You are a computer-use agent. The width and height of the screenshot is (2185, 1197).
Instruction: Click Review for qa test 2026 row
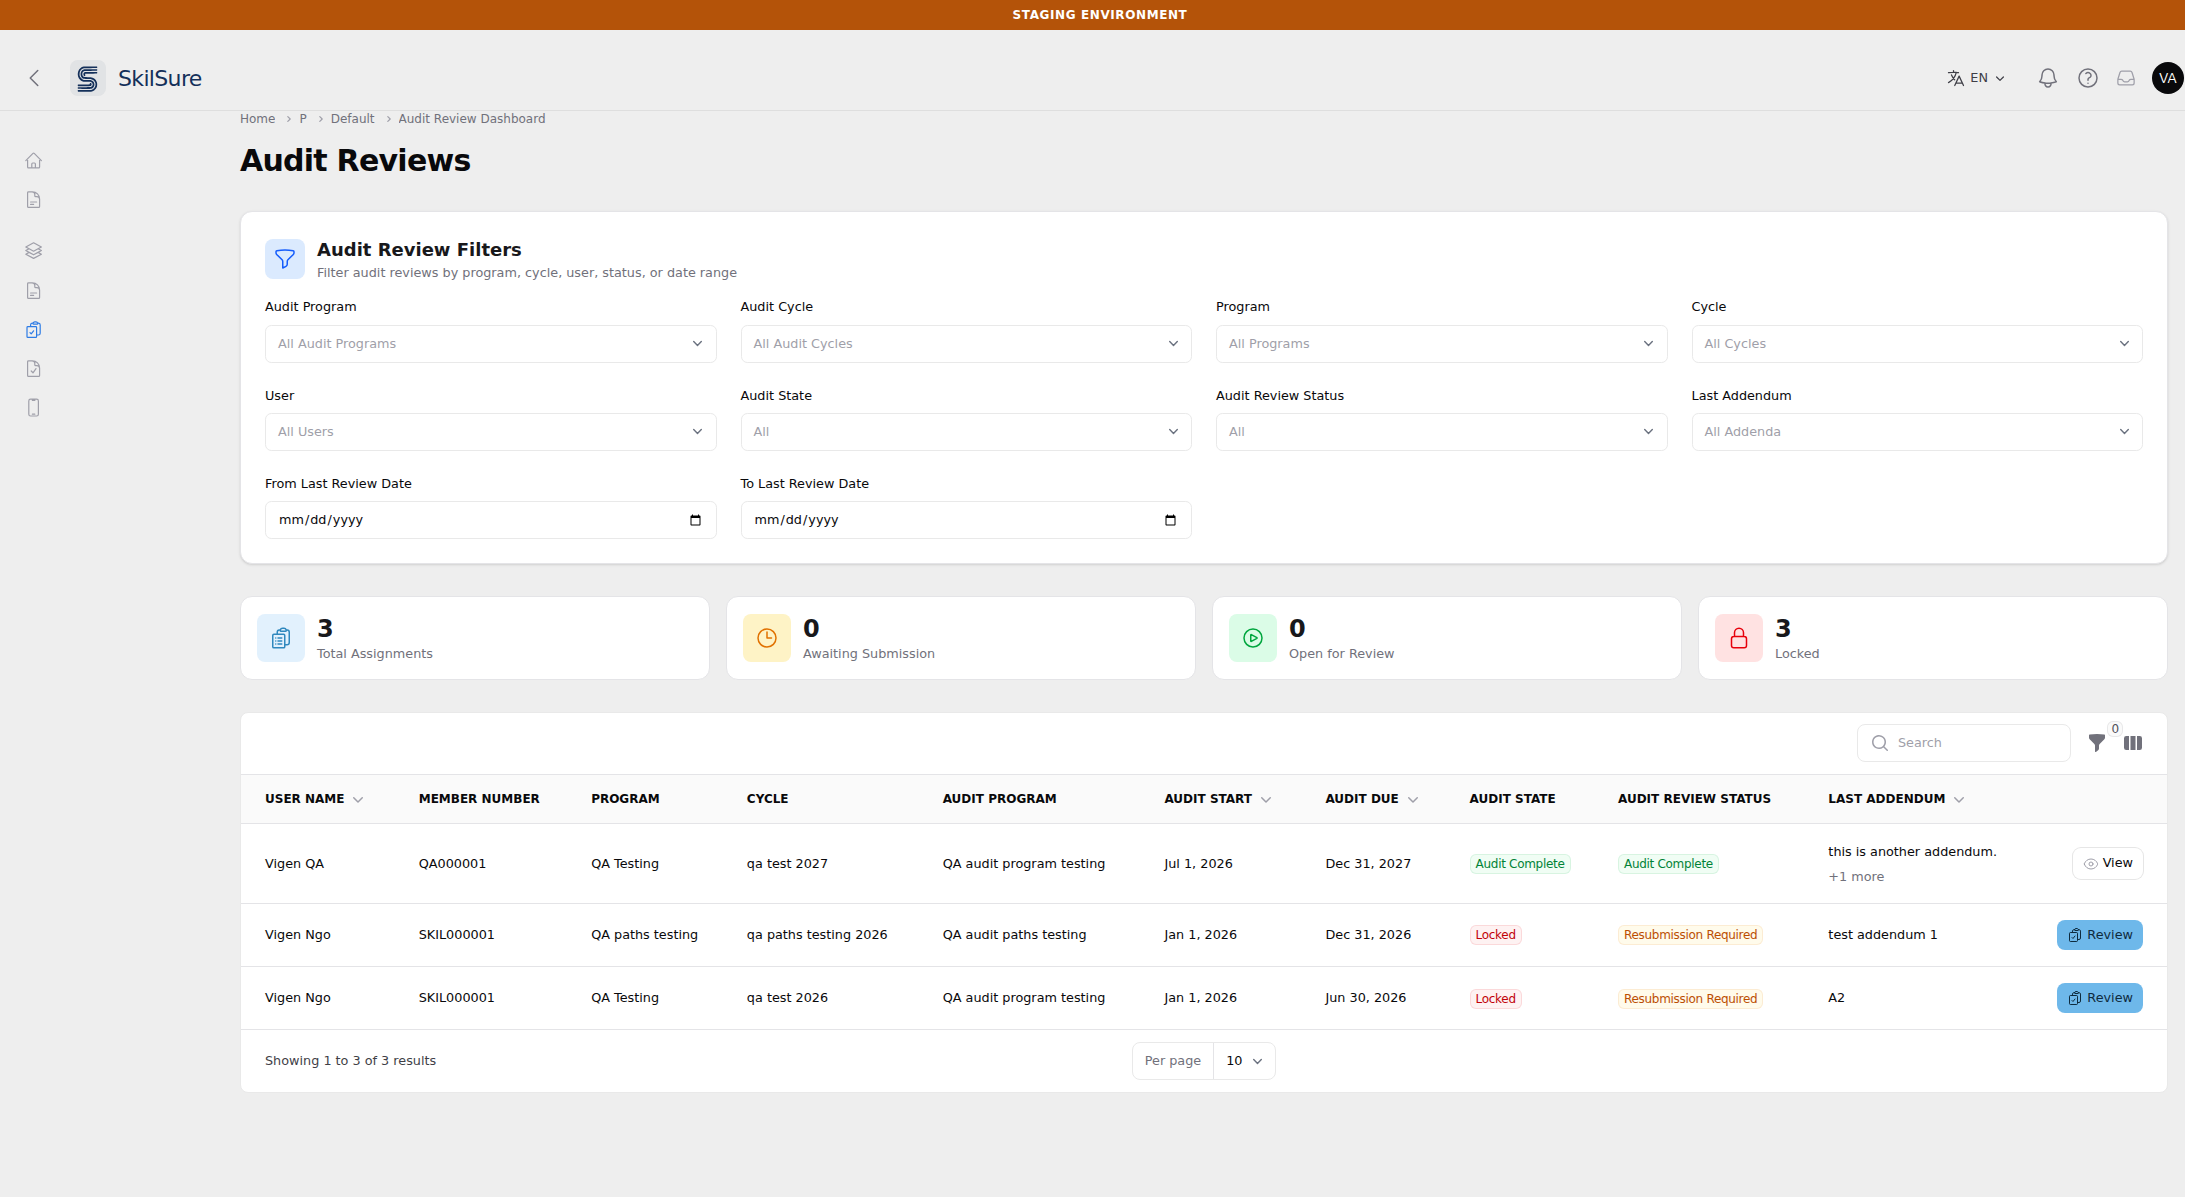click(2099, 998)
